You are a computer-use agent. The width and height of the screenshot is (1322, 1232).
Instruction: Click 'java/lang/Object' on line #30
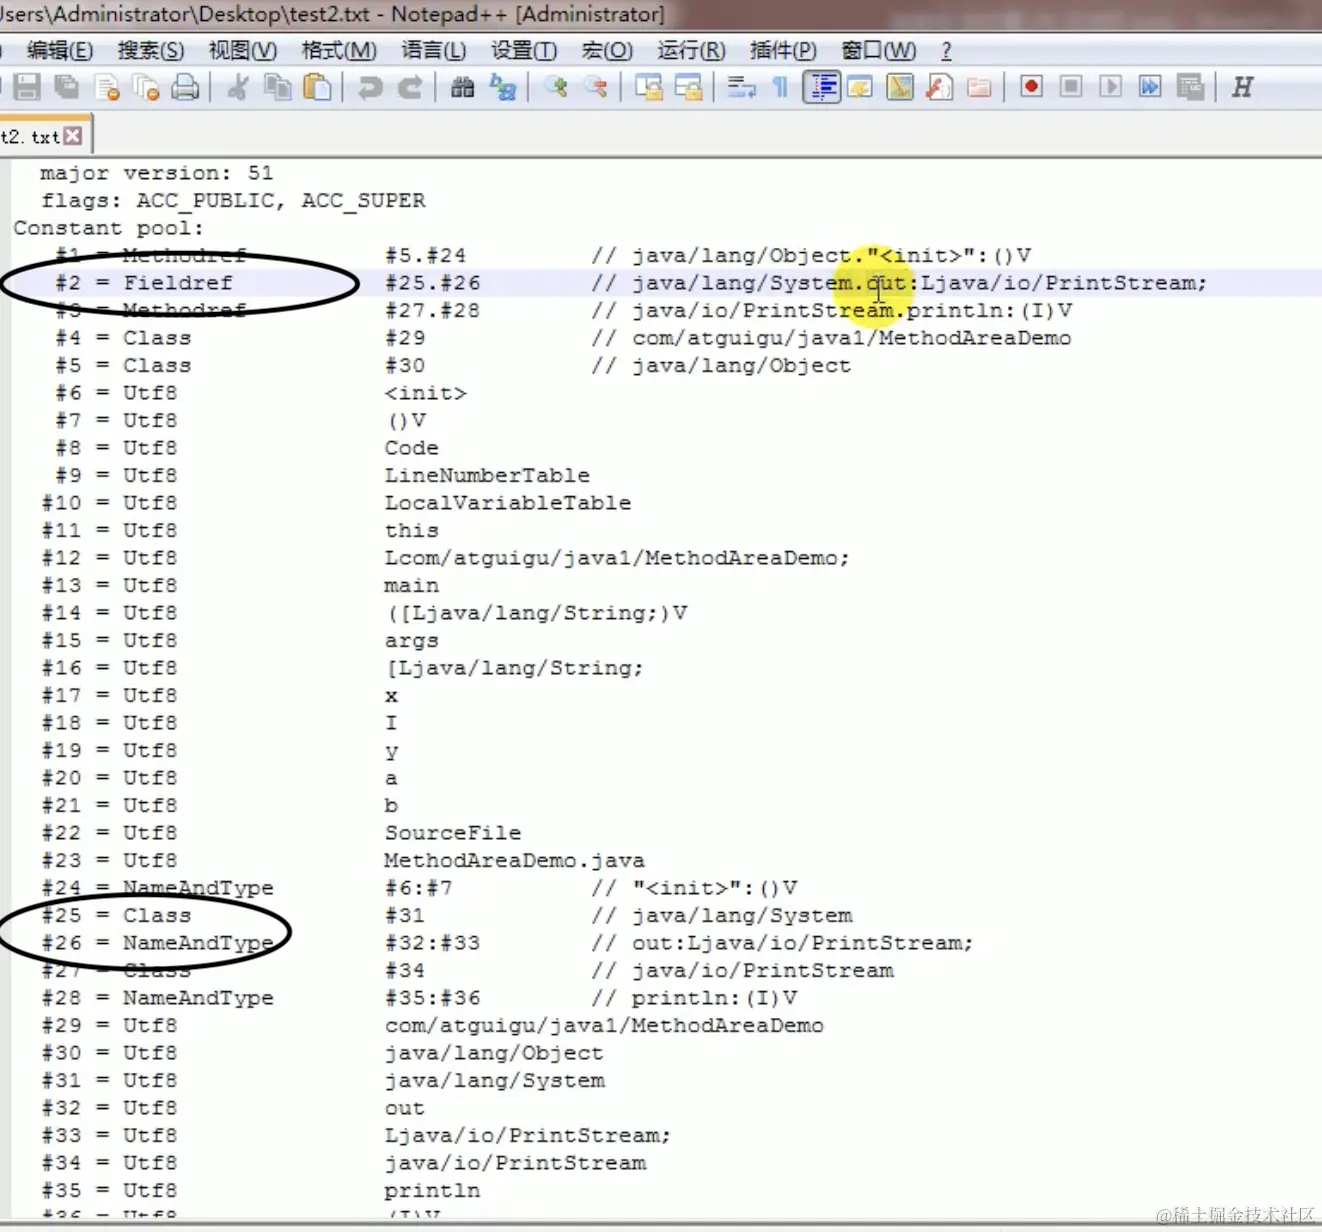(x=494, y=1053)
